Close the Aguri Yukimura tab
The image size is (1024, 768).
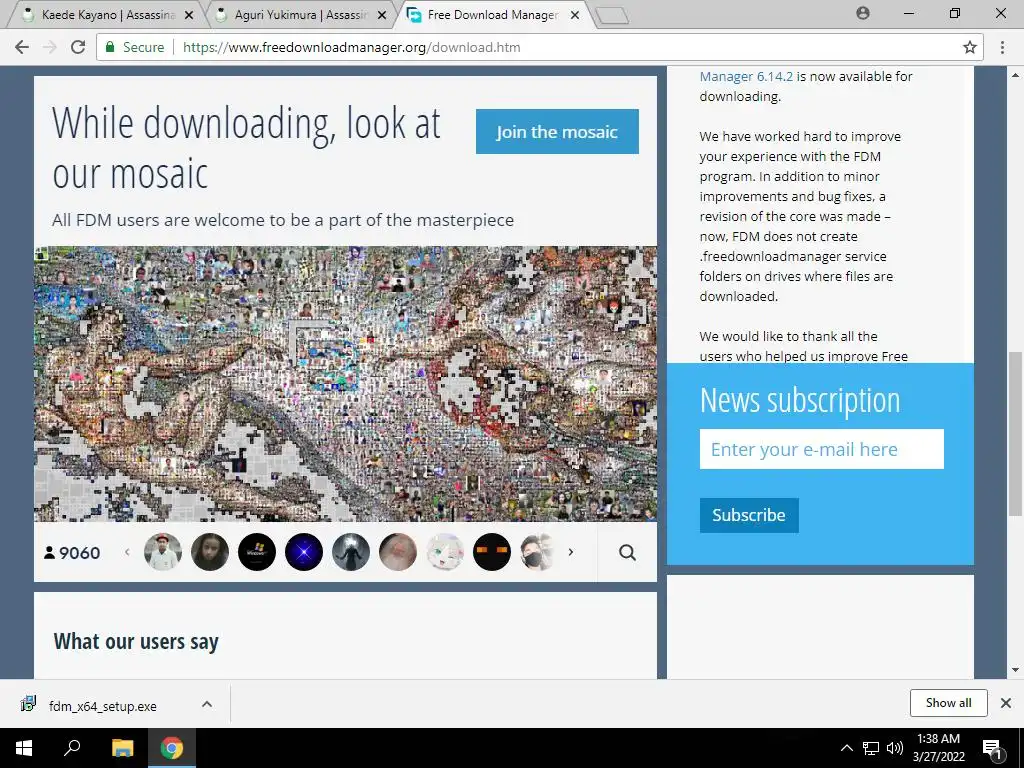(382, 14)
